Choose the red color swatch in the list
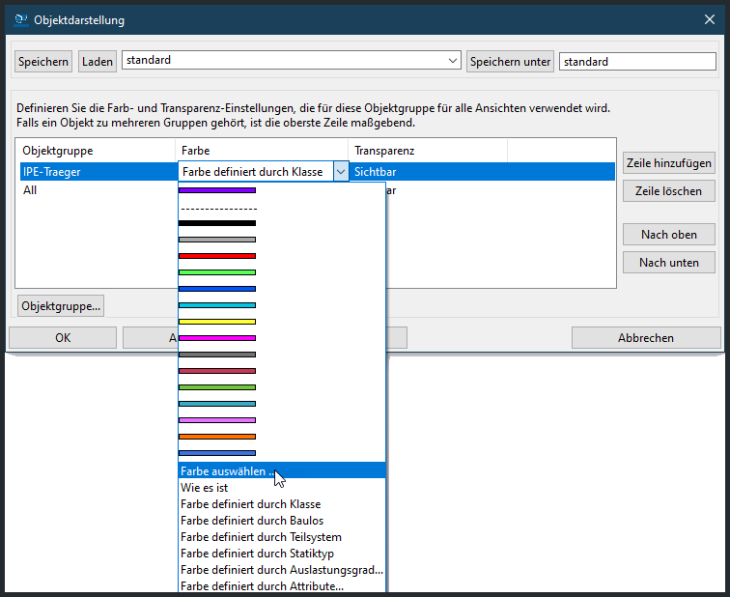730x597 pixels. click(x=217, y=256)
